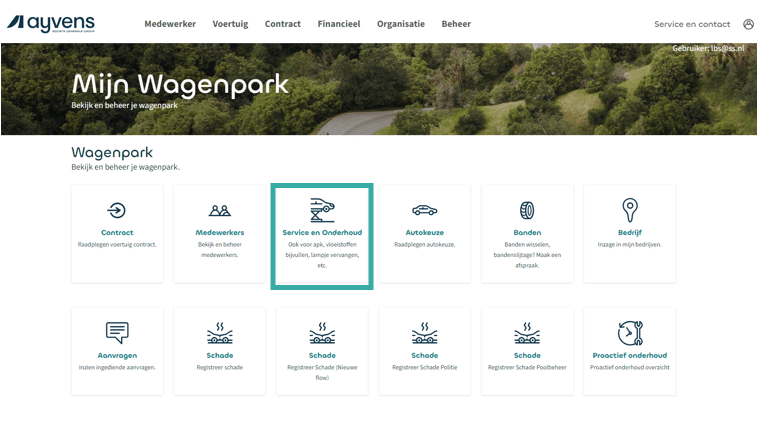The width and height of the screenshot is (763, 429).
Task: Click the Autokeuze car icon
Action: [424, 211]
